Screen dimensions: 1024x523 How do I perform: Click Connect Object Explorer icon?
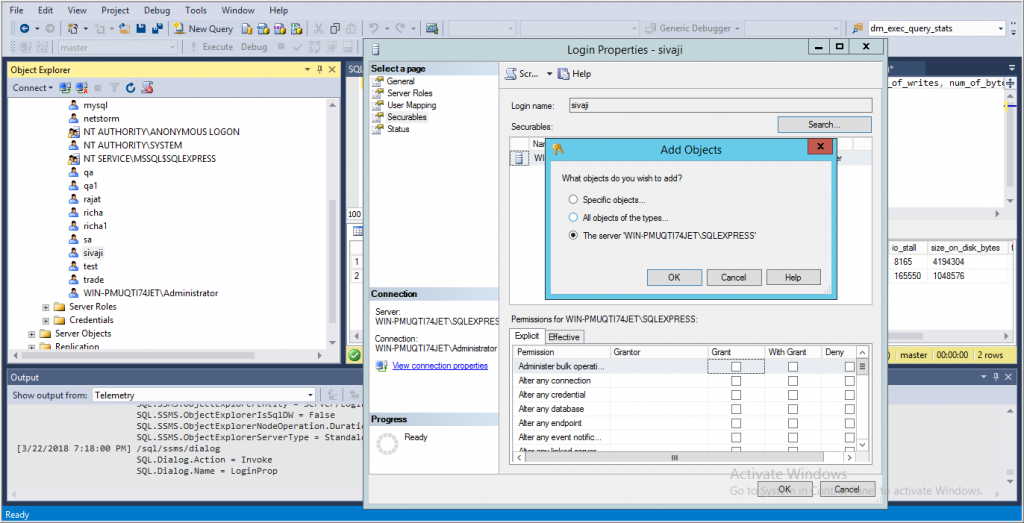click(65, 87)
